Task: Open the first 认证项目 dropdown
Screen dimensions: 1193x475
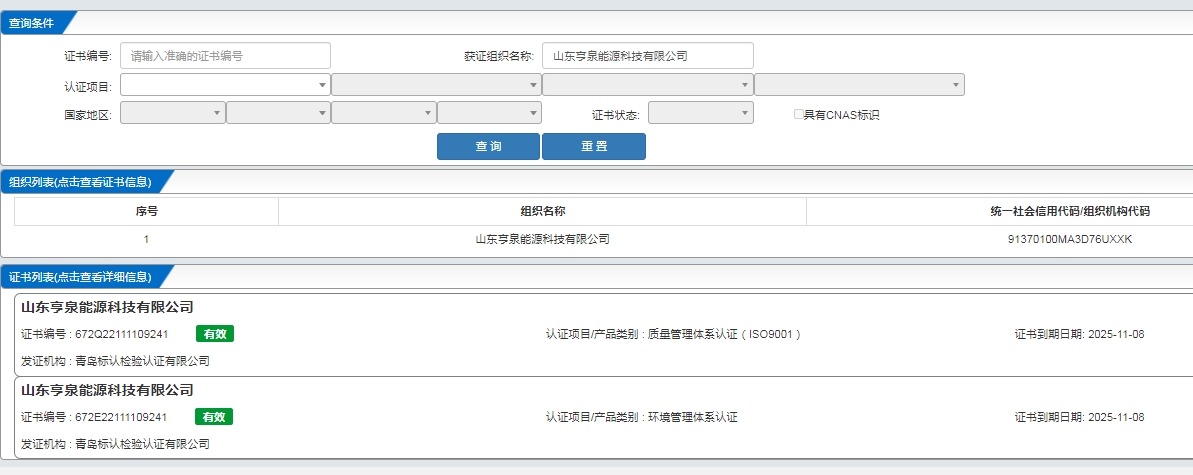Action: click(225, 84)
